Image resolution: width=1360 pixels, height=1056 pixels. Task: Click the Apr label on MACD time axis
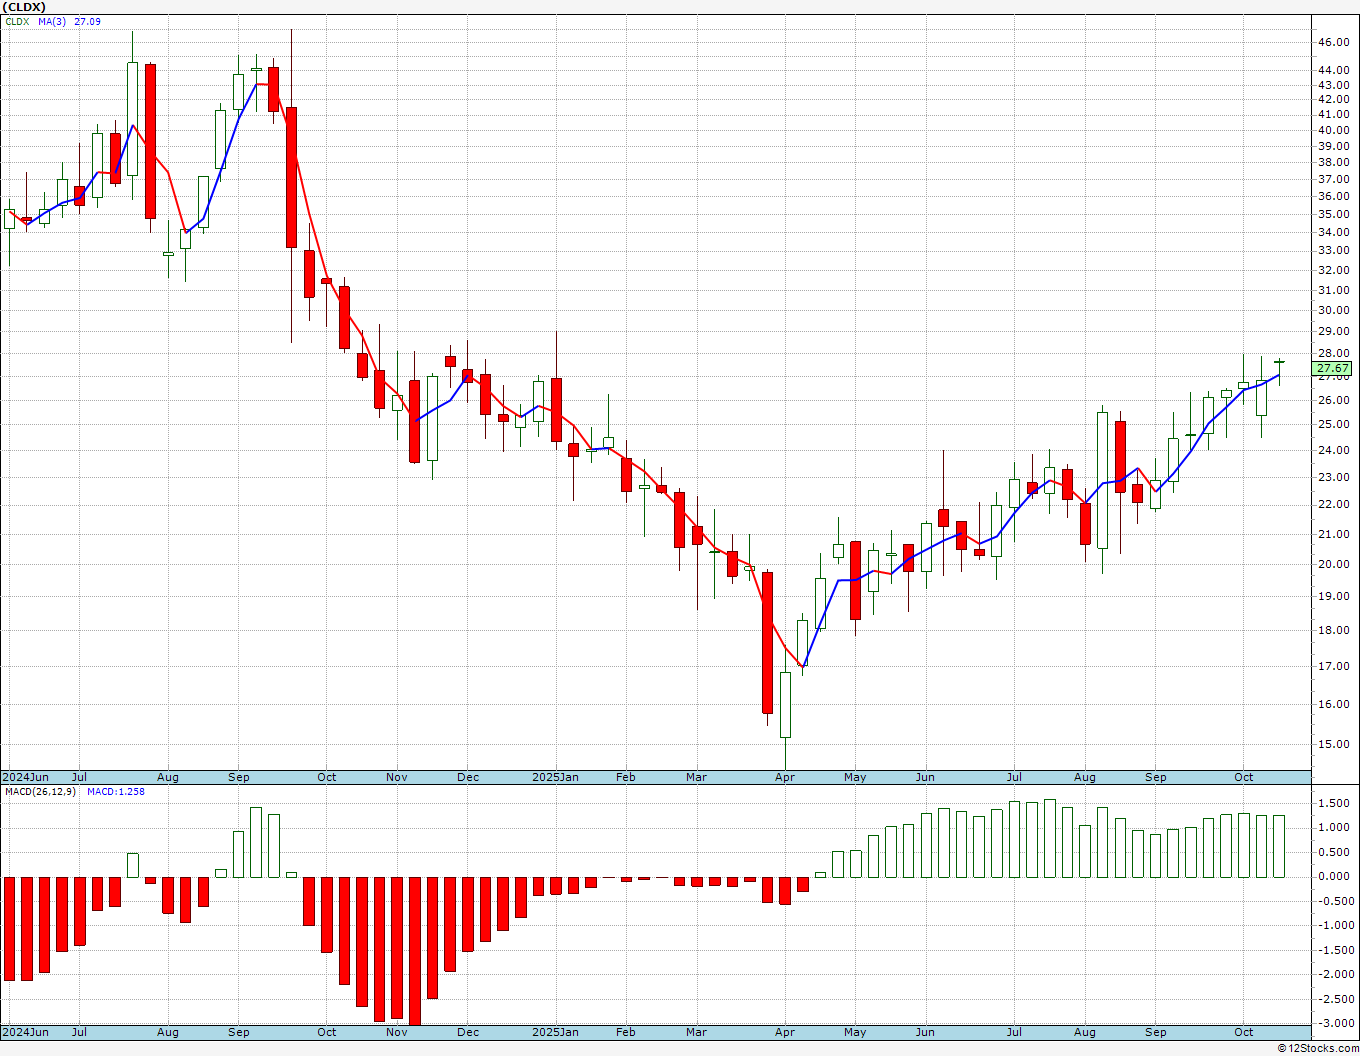click(785, 1032)
